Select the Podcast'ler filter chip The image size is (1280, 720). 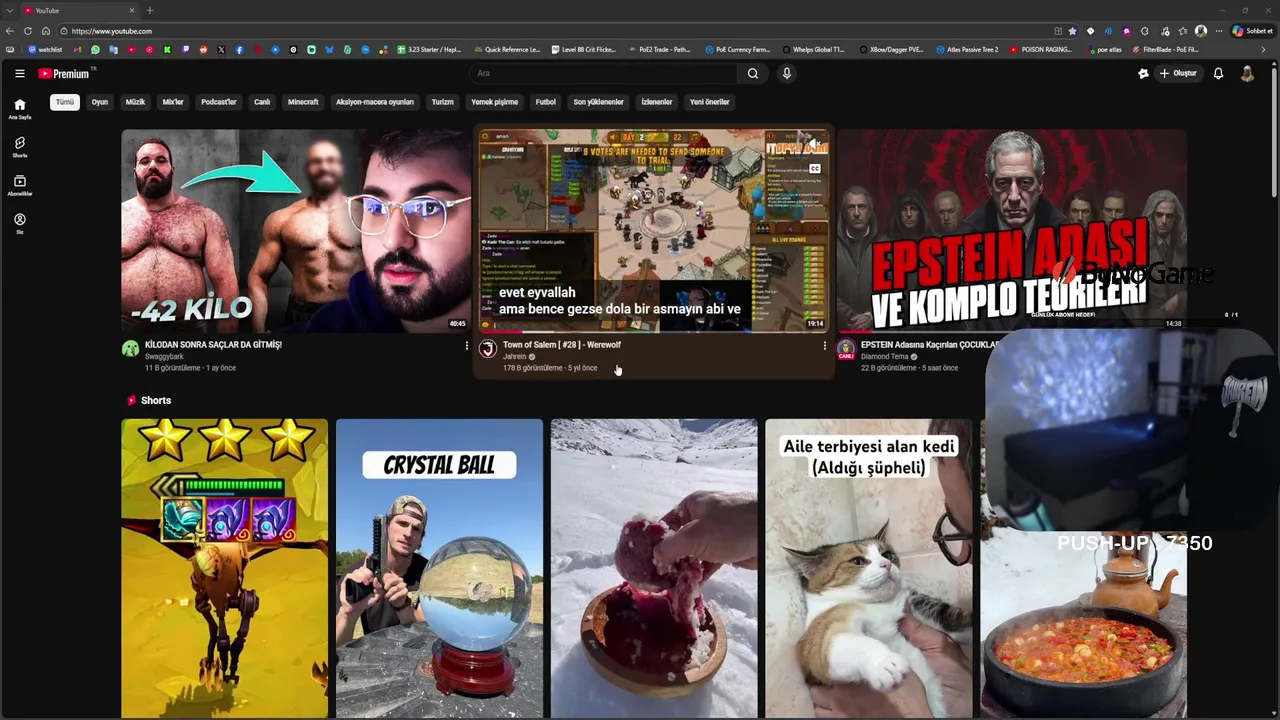tap(219, 102)
